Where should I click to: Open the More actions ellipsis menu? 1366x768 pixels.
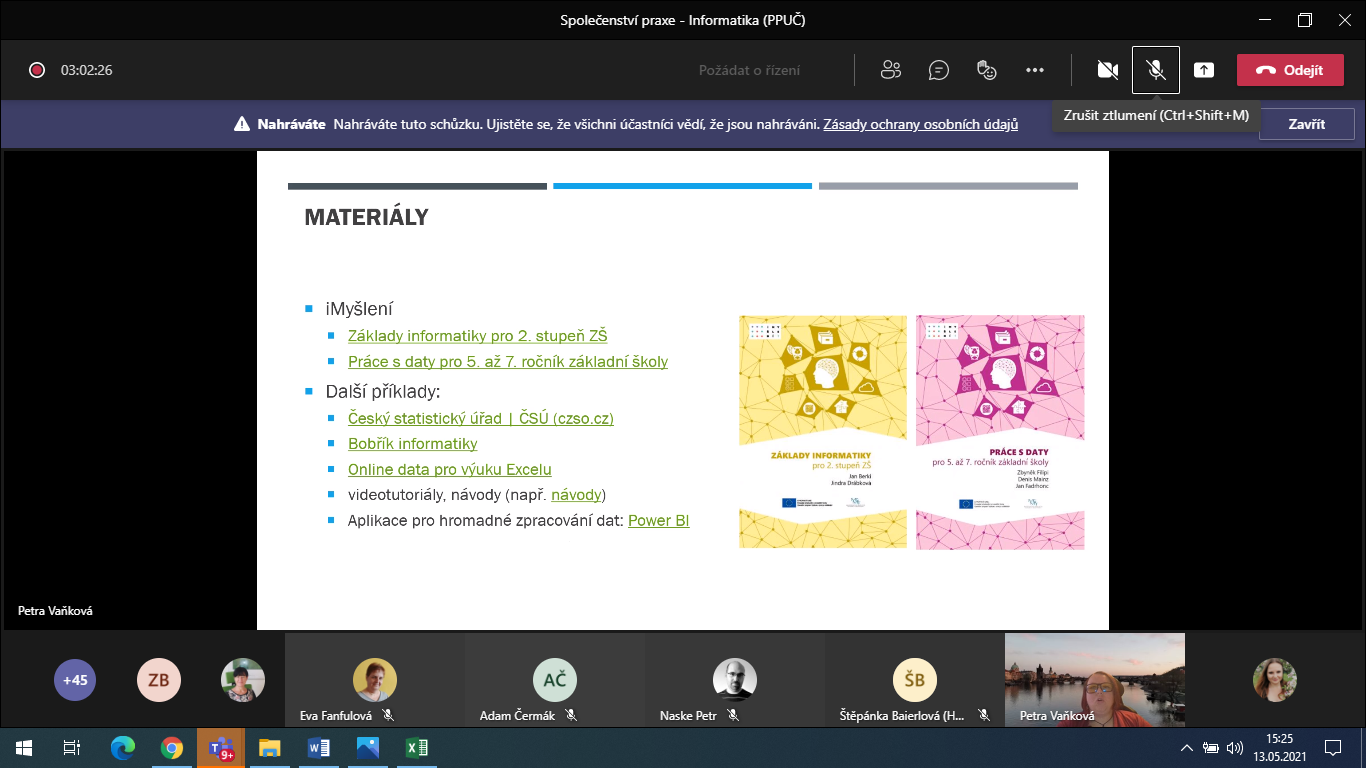(1035, 70)
